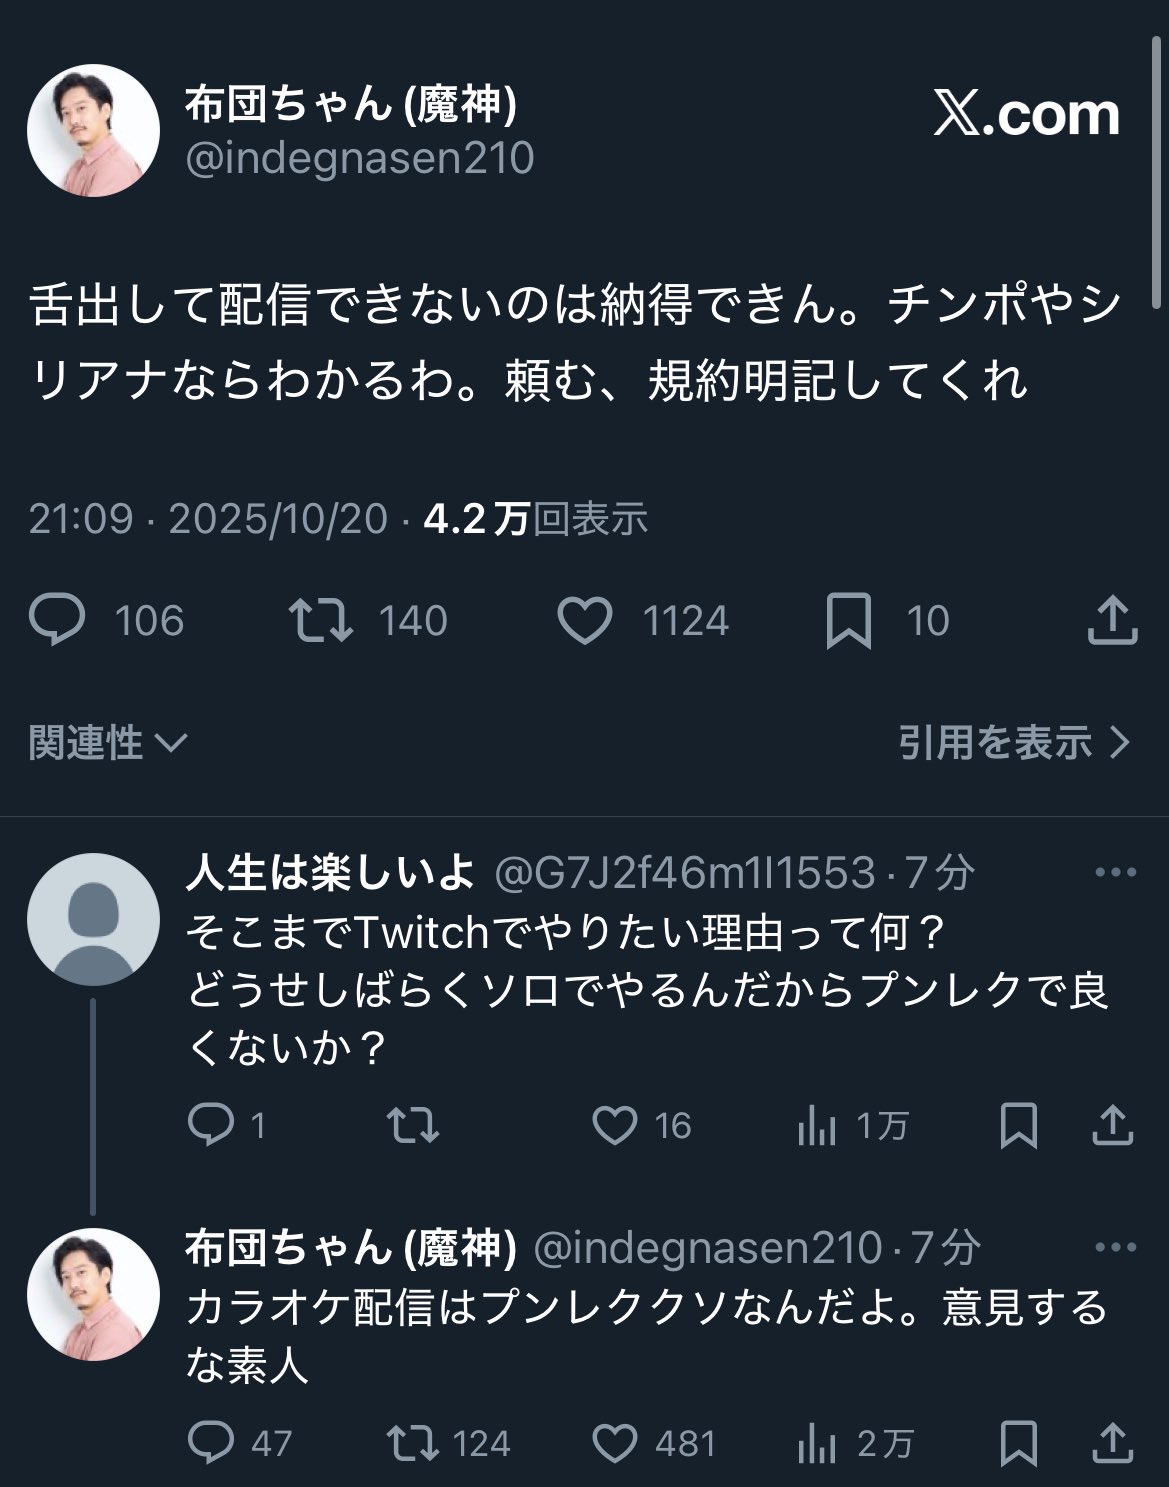This screenshot has width=1169, height=1487.
Task: Share the main post via share icon
Action: click(x=1112, y=620)
